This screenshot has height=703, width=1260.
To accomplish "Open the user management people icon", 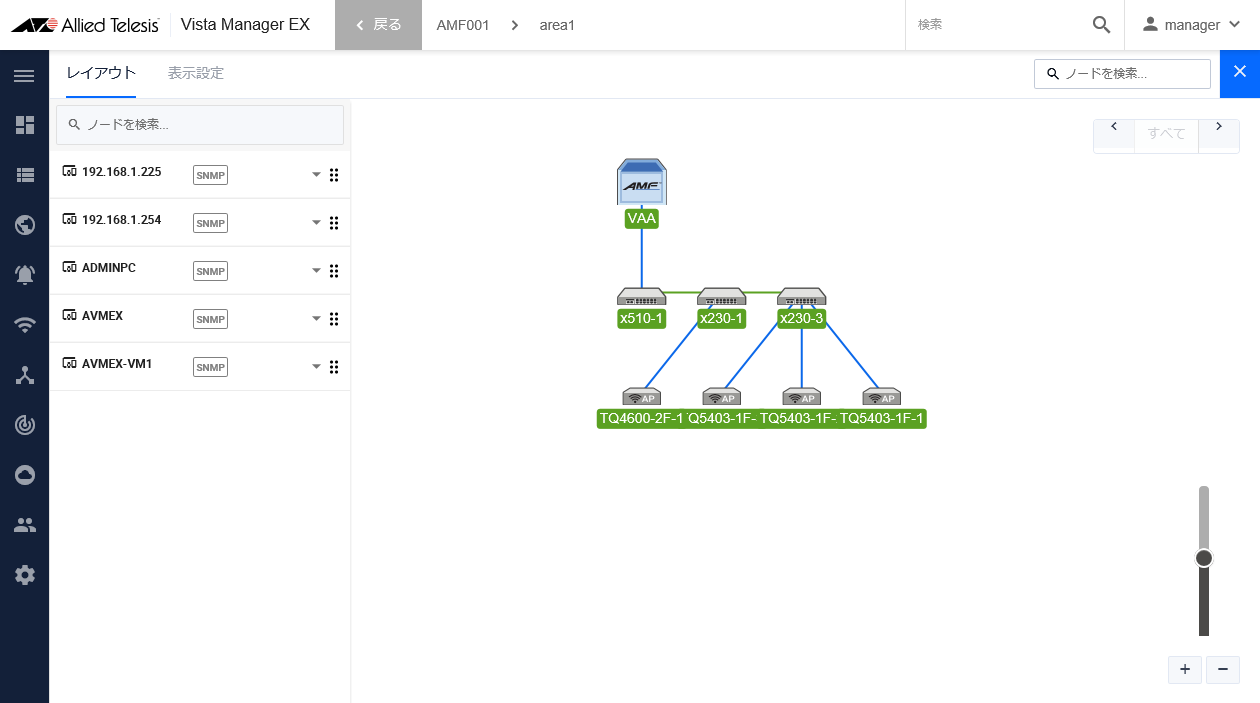I will point(25,525).
